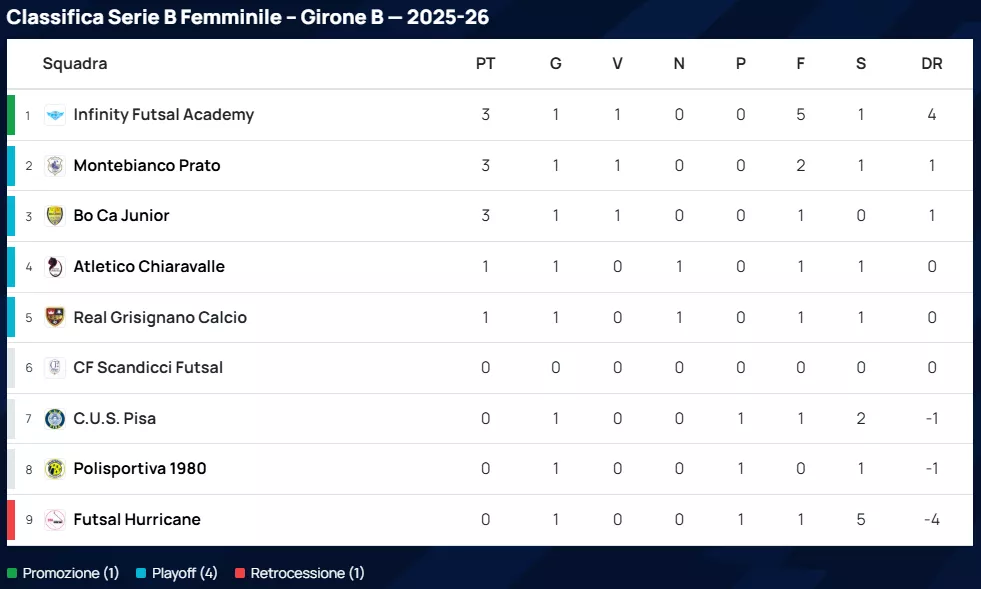Click the Futsal Hurricane logo icon
Screen dimensions: 981x589
(55, 520)
